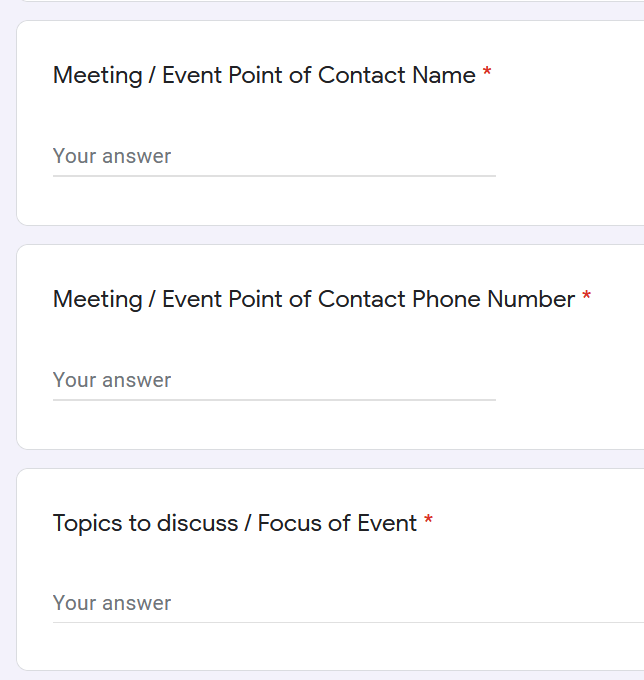This screenshot has width=644, height=680.
Task: Select the Topics to discuss answer field
Action: (348, 603)
